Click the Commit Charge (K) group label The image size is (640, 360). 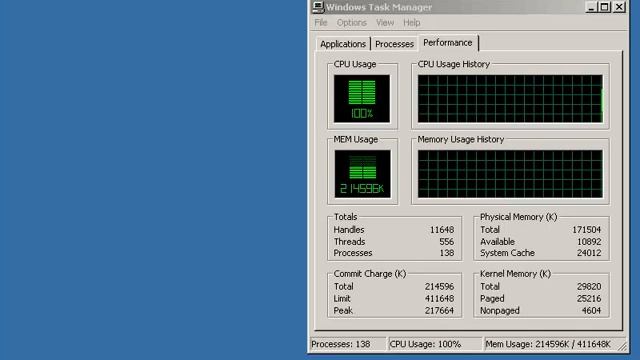click(370, 274)
